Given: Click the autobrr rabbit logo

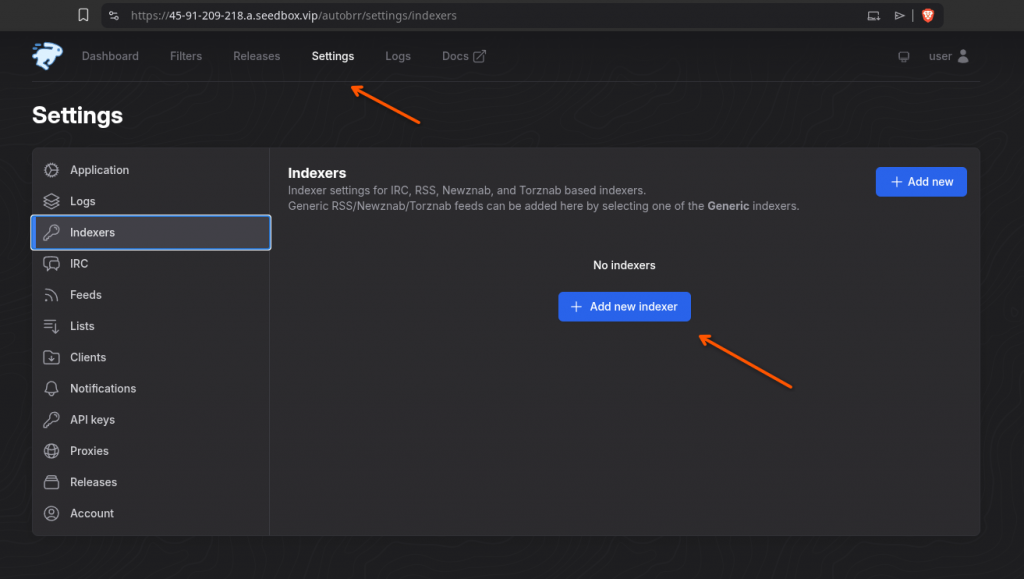Looking at the screenshot, I should tap(47, 56).
